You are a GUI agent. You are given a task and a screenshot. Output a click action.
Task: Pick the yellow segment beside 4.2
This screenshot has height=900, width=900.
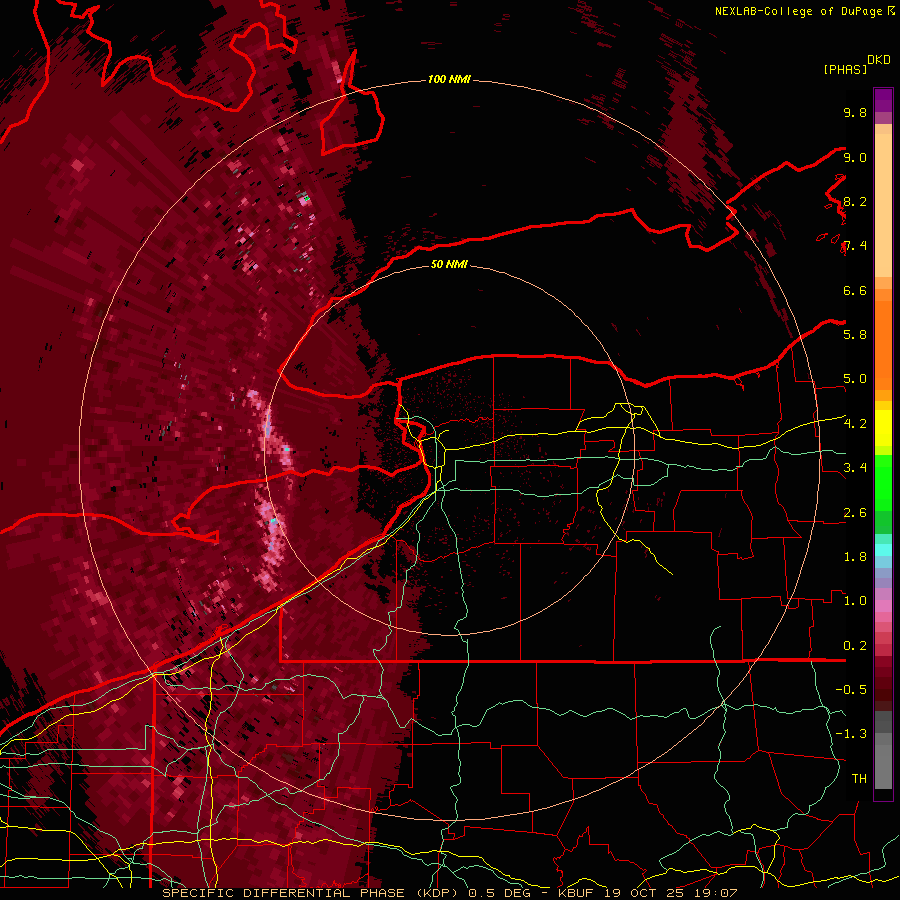[883, 428]
